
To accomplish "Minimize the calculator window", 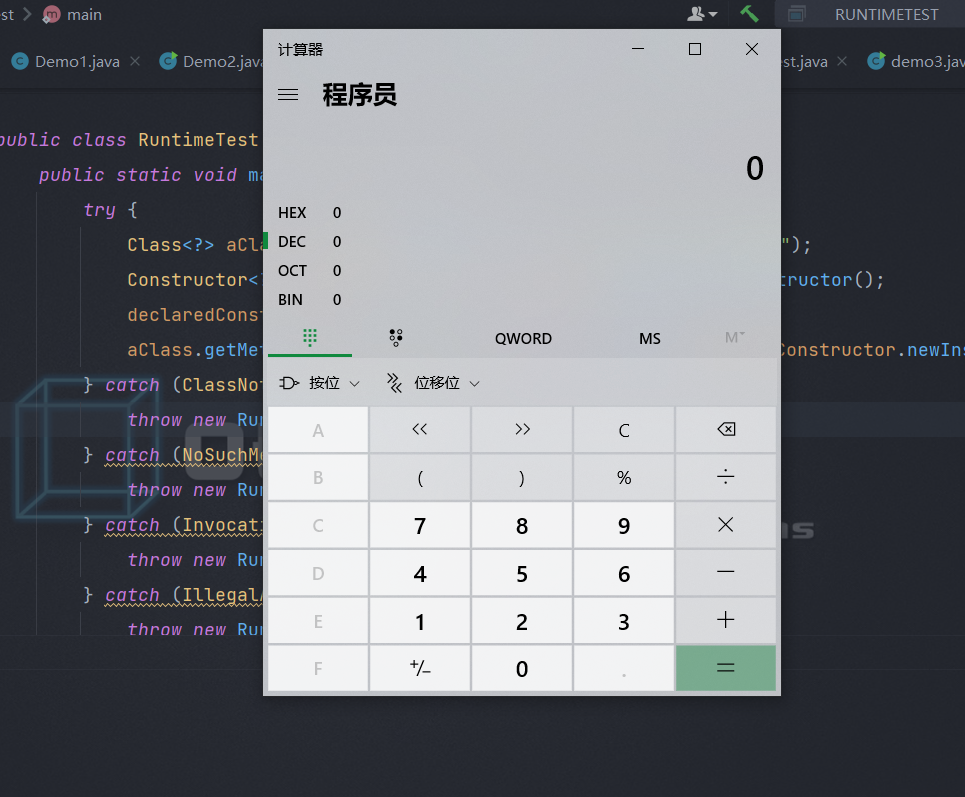I will pos(638,49).
